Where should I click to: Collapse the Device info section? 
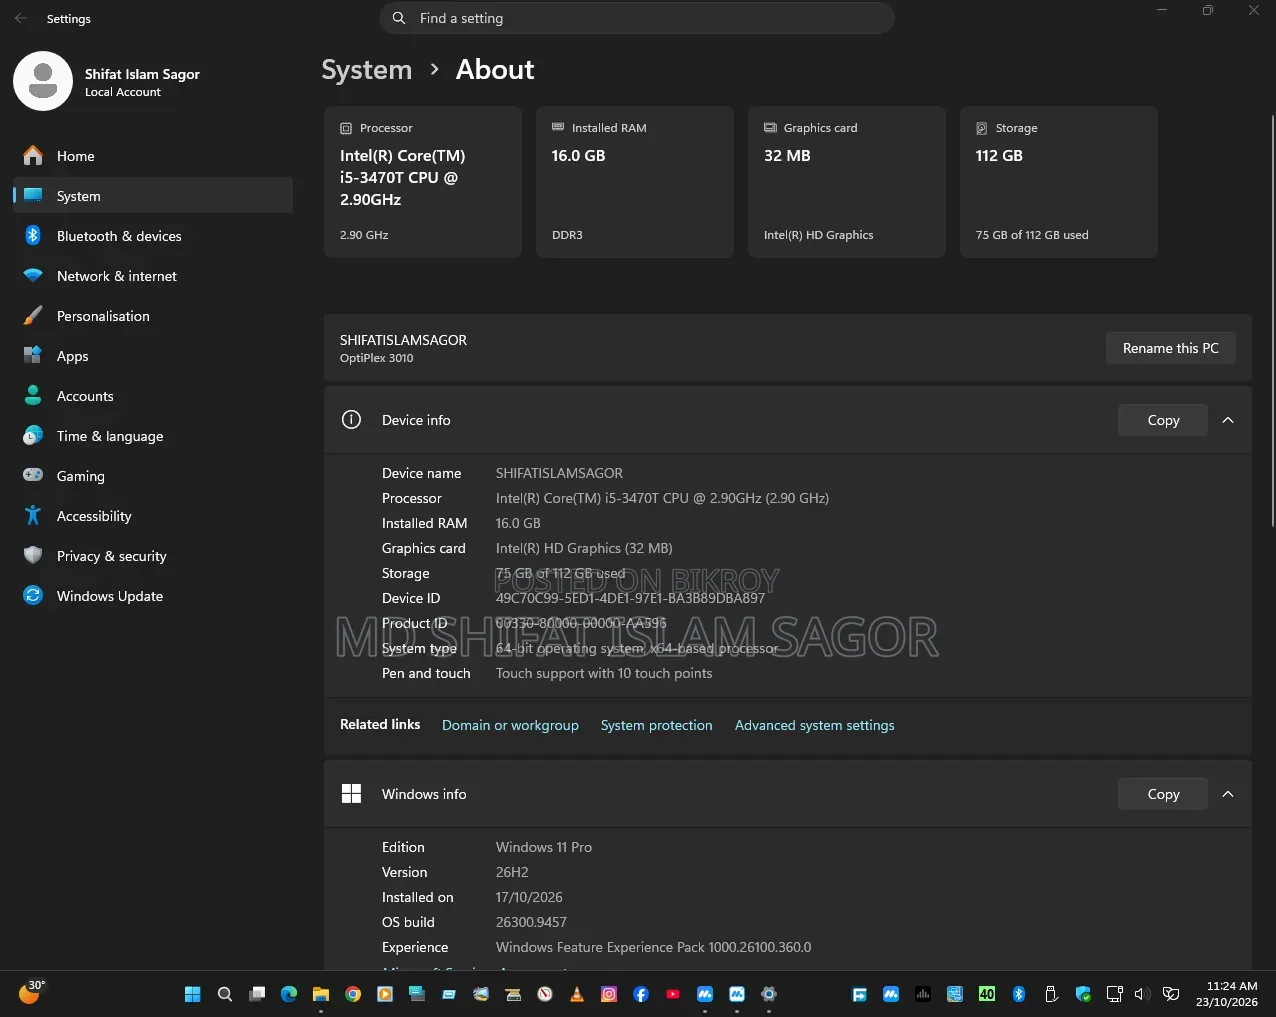tap(1228, 420)
